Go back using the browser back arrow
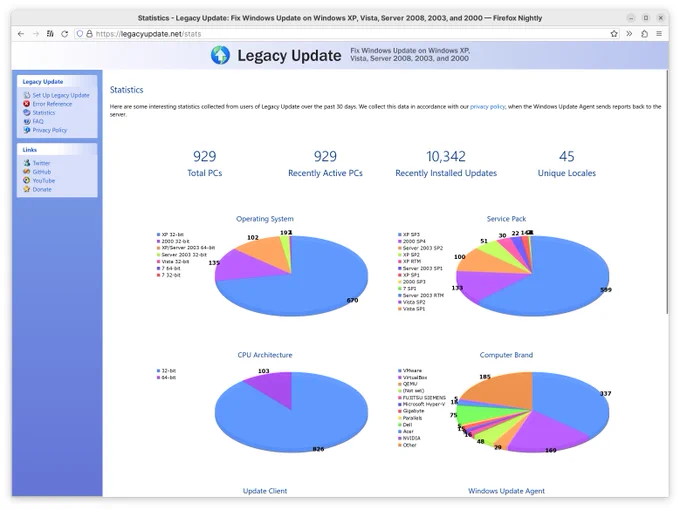This screenshot has height=510, width=680. pos(21,34)
